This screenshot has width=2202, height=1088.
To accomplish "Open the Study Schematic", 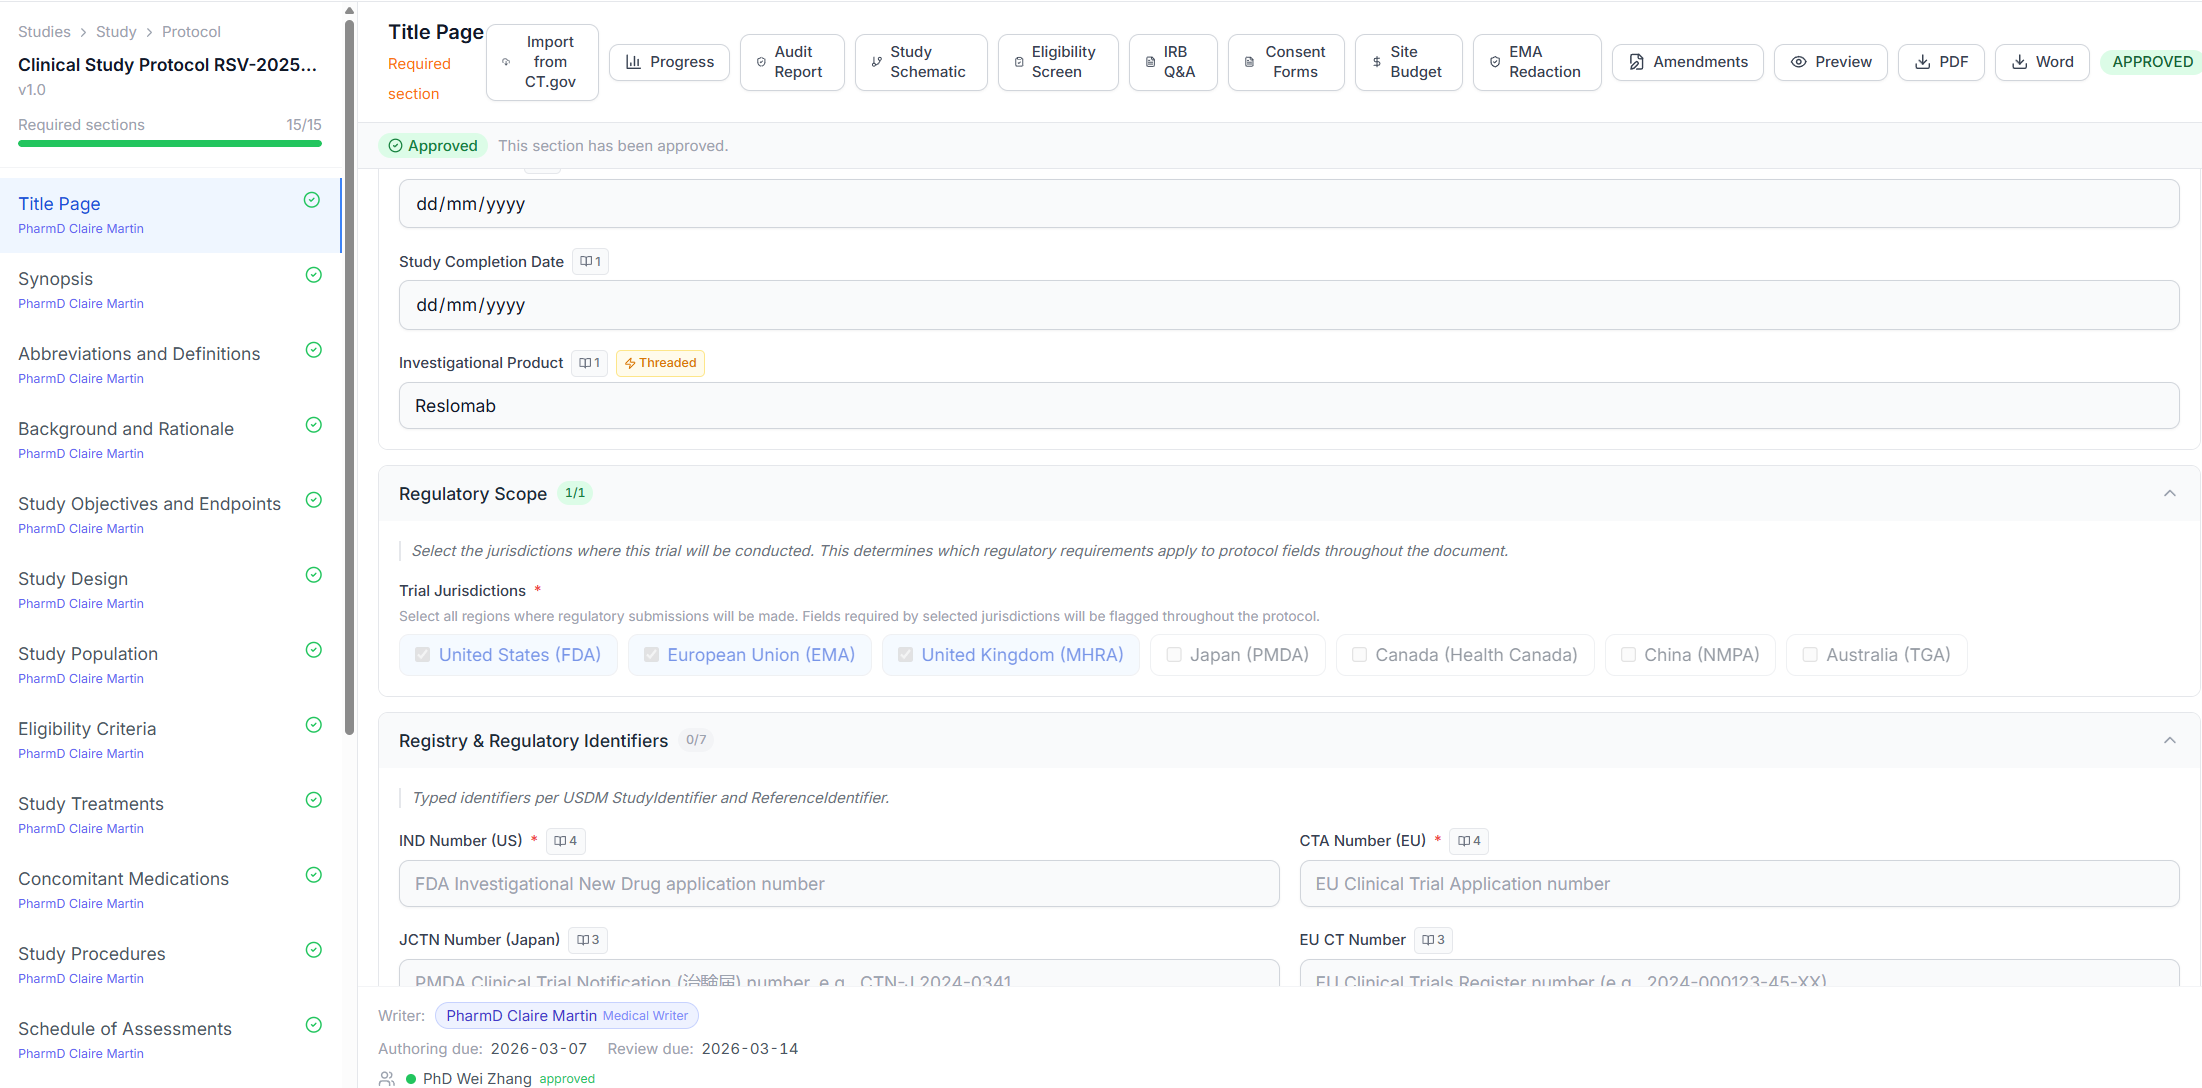I will (921, 62).
